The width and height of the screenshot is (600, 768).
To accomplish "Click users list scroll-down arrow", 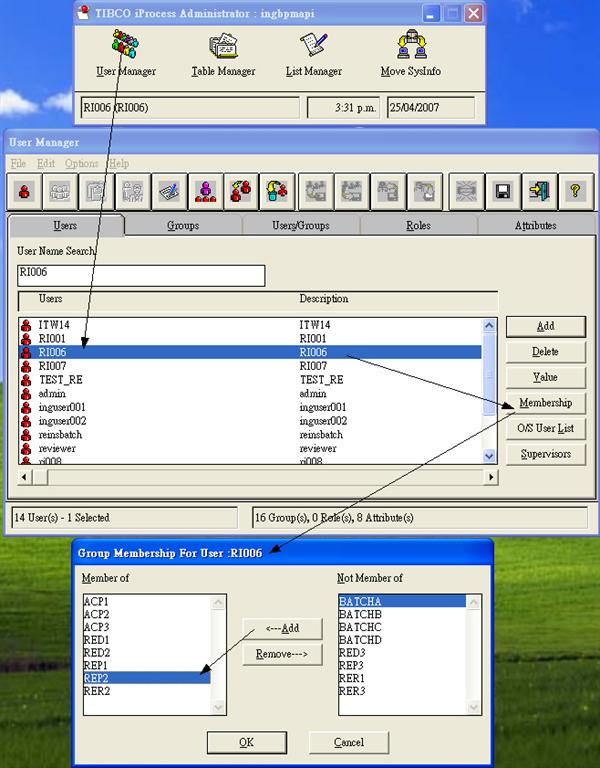I will 489,456.
